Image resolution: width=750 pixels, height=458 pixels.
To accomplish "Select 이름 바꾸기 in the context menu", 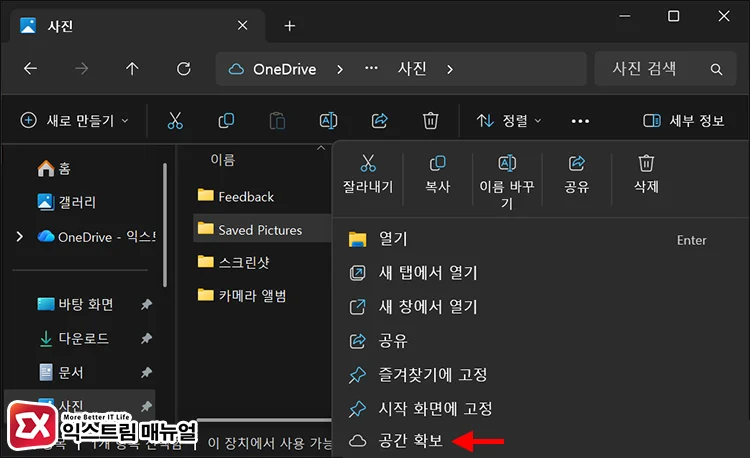I will [507, 182].
